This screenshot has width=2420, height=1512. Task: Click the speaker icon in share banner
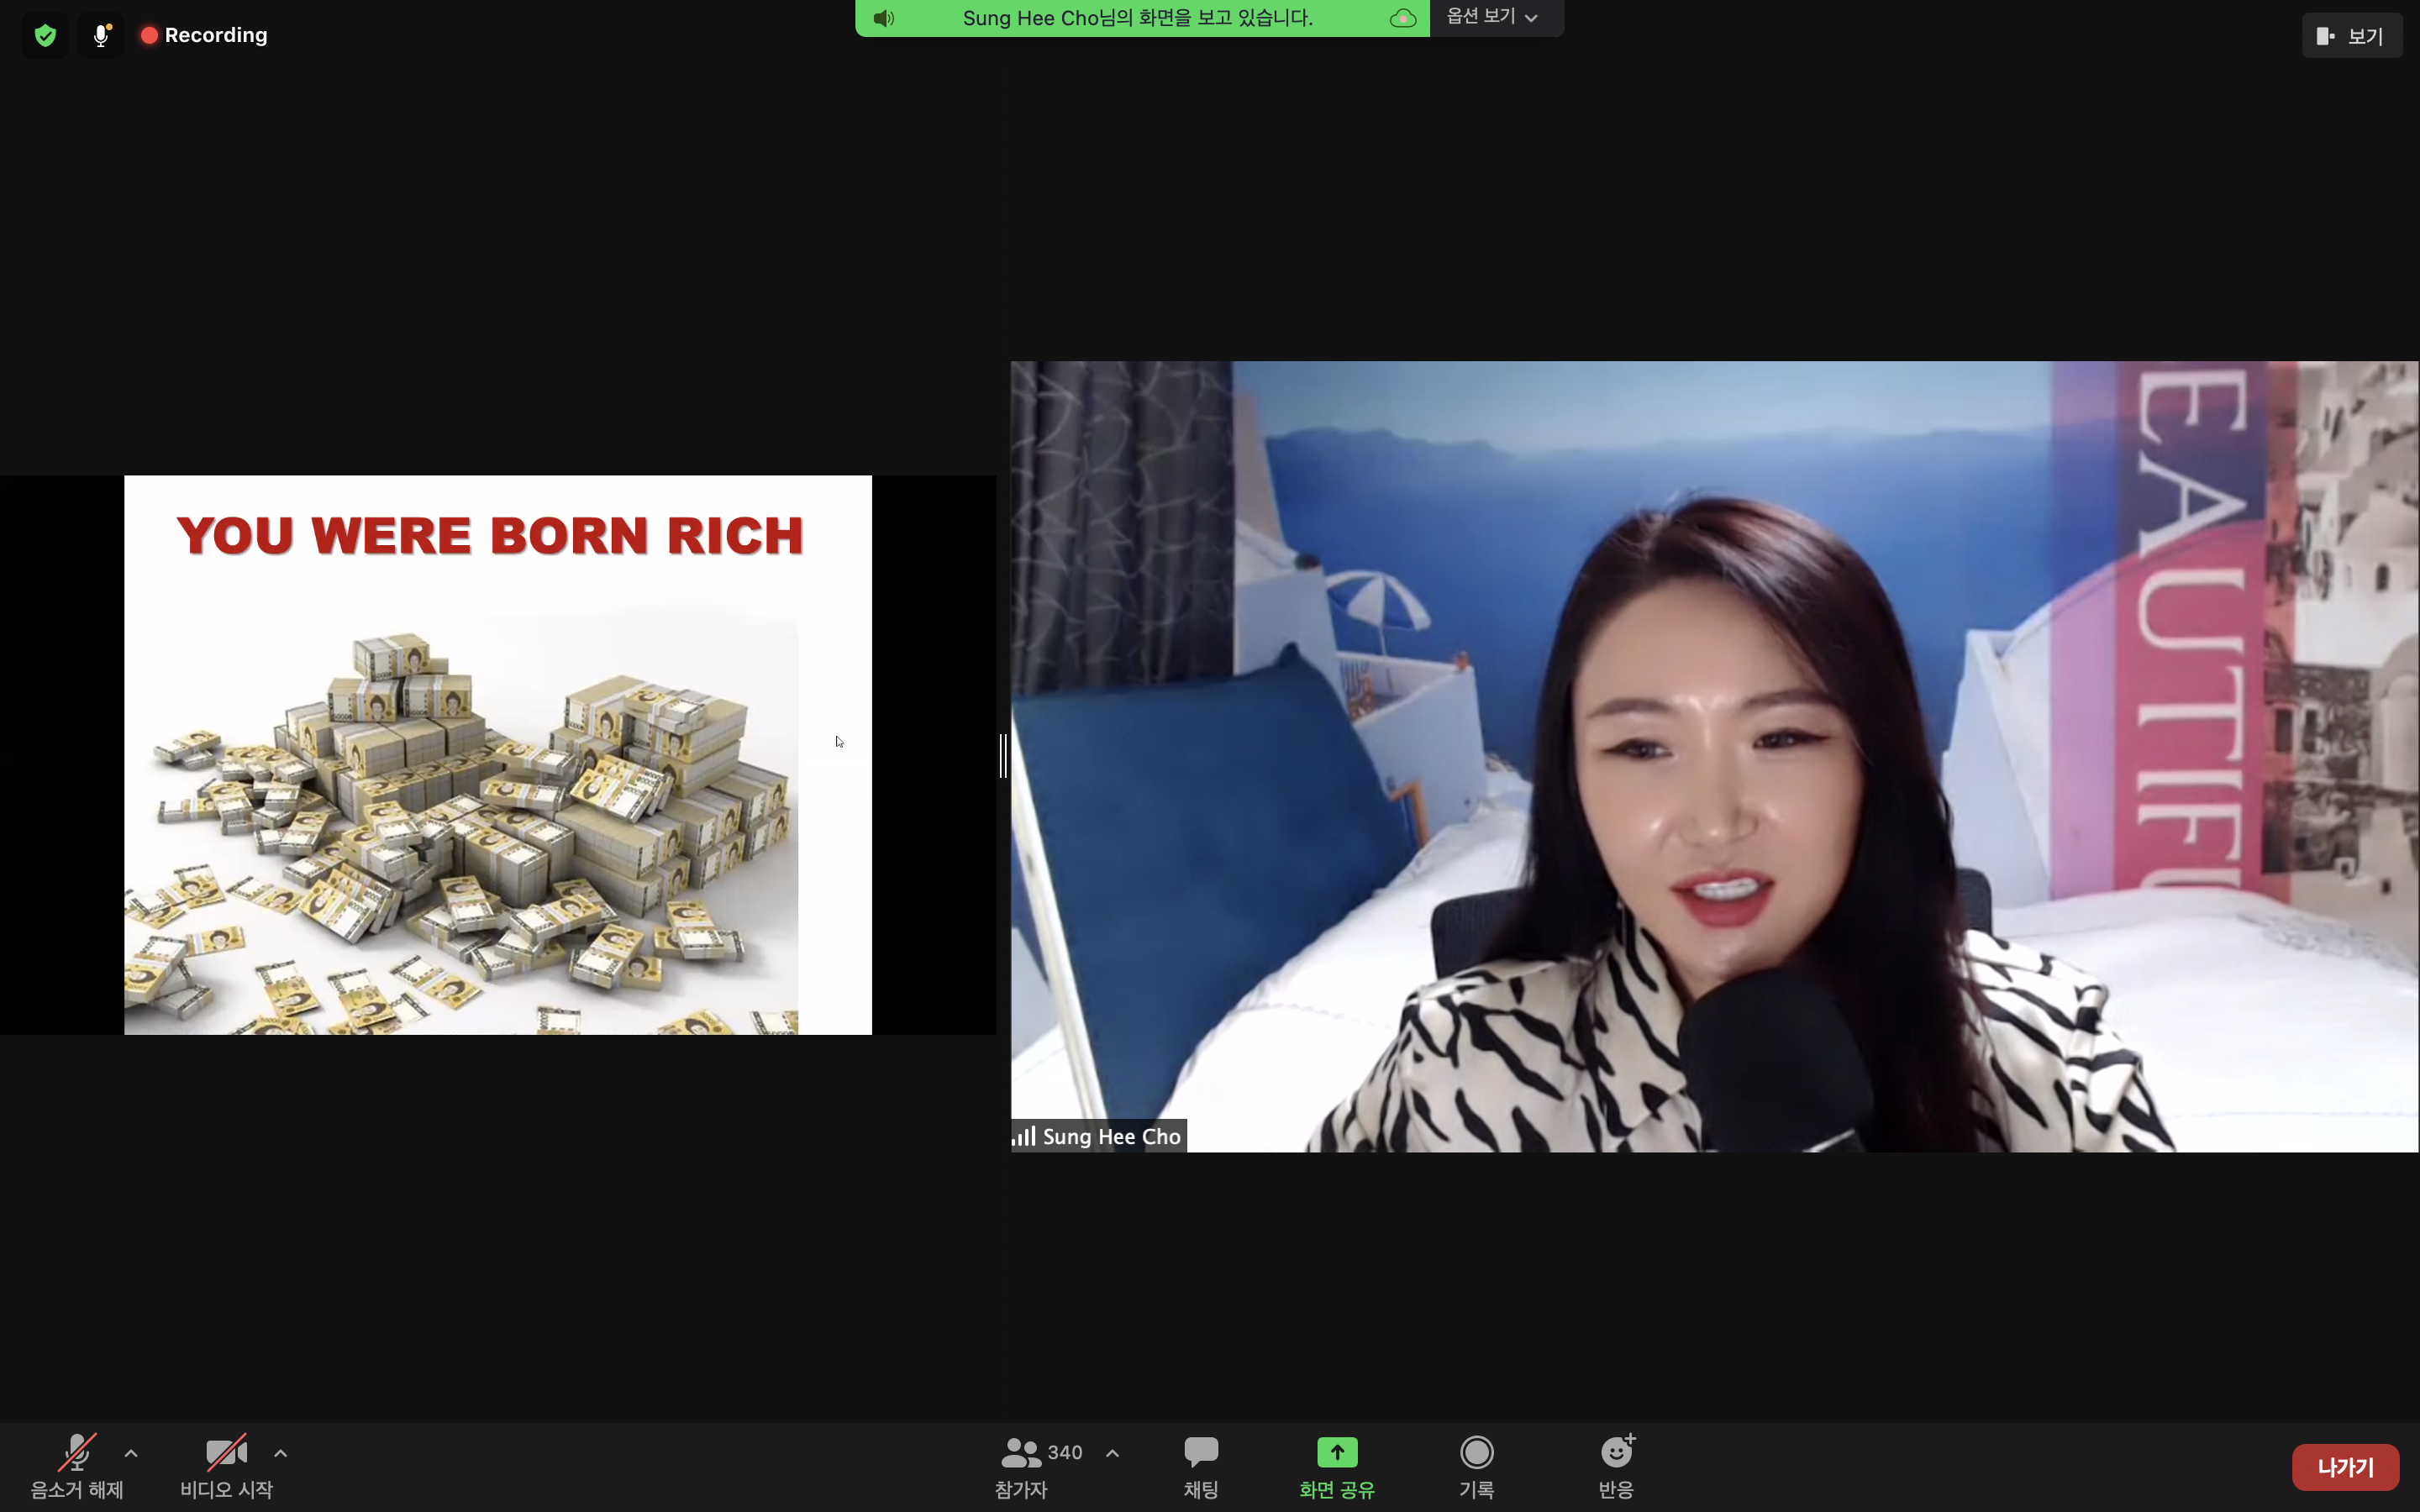pyautogui.click(x=883, y=18)
